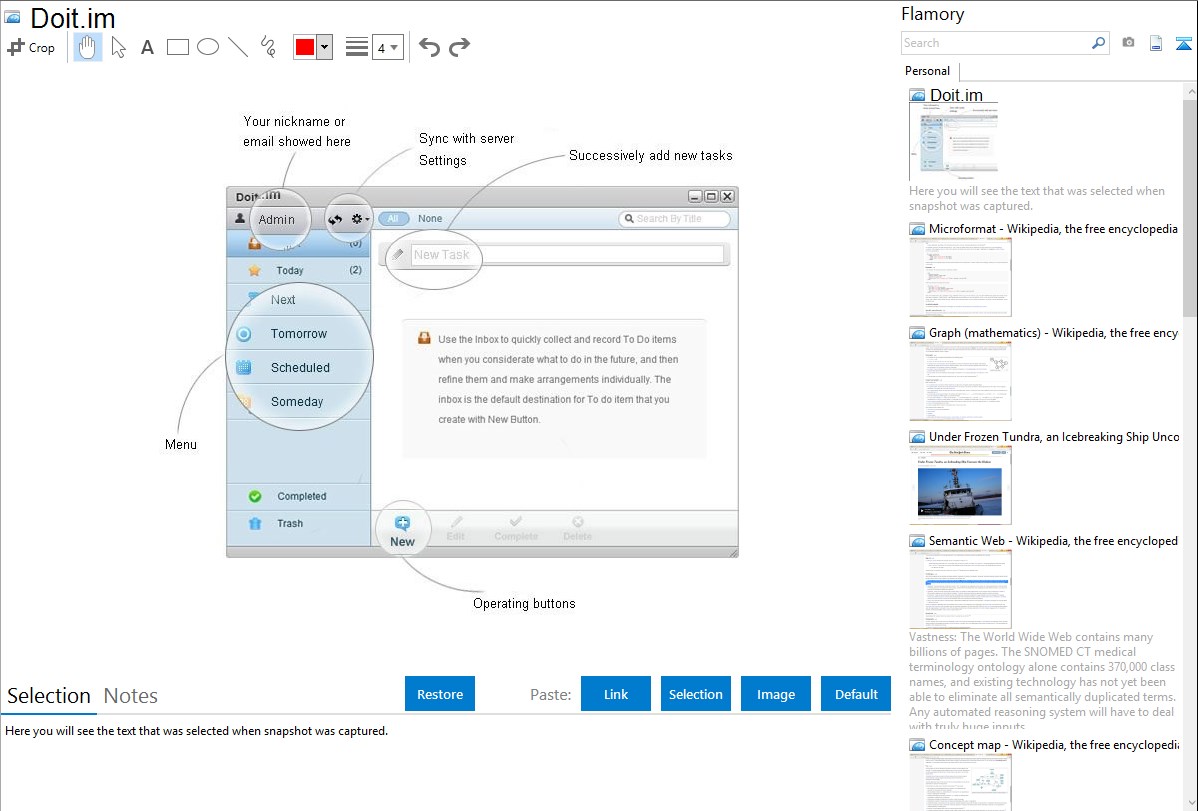Click the Semantic Web - Wikipedia title
The width and height of the screenshot is (1198, 811).
1053,540
